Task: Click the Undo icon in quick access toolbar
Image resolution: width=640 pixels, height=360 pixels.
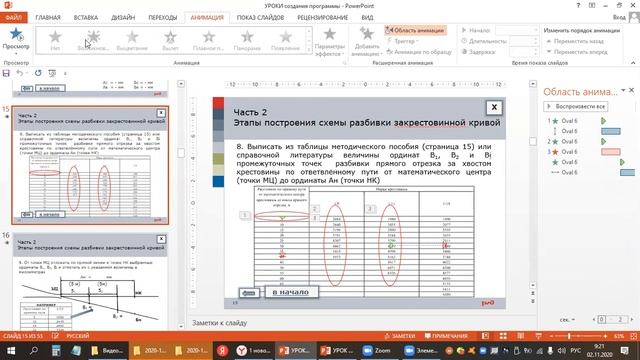Action: [x=19, y=73]
